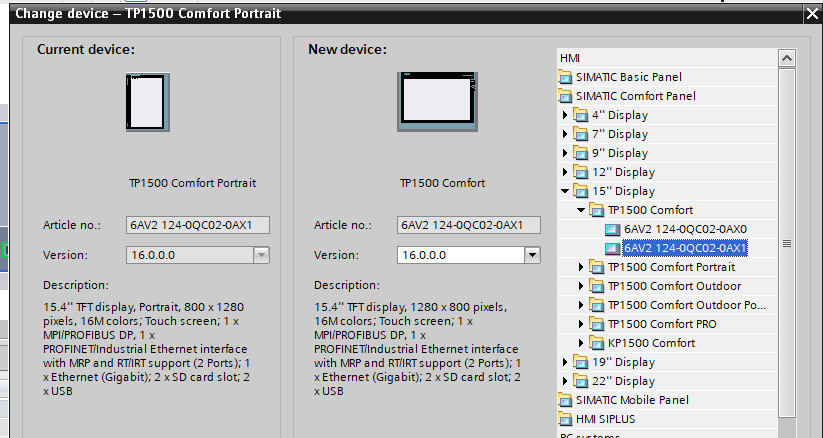Image resolution: width=823 pixels, height=438 pixels.
Task: Click the SIMATIC Basic Panel folder icon
Action: click(567, 77)
